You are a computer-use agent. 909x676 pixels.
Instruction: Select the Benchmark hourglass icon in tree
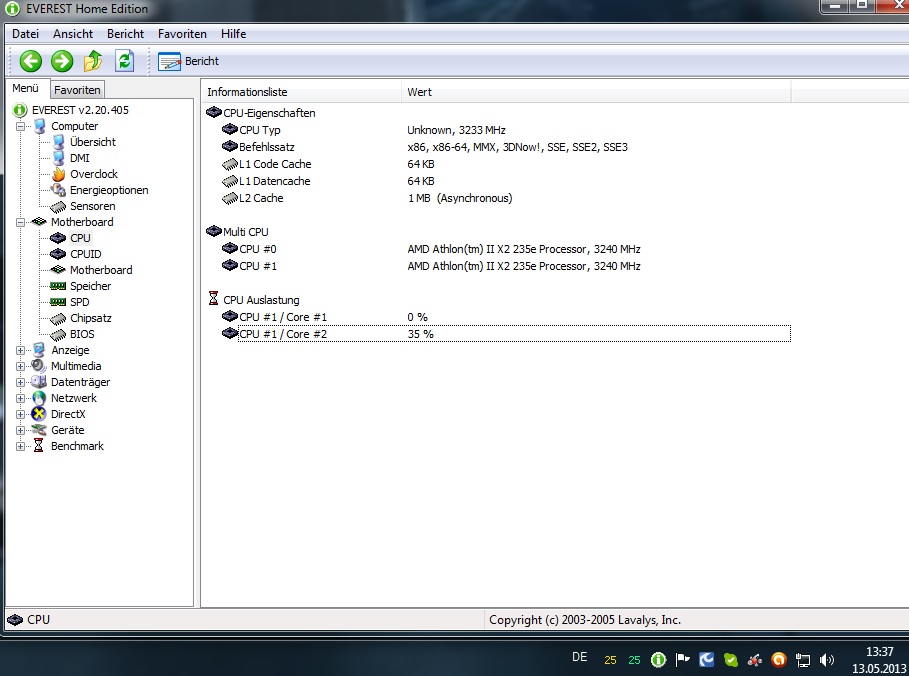(x=39, y=446)
